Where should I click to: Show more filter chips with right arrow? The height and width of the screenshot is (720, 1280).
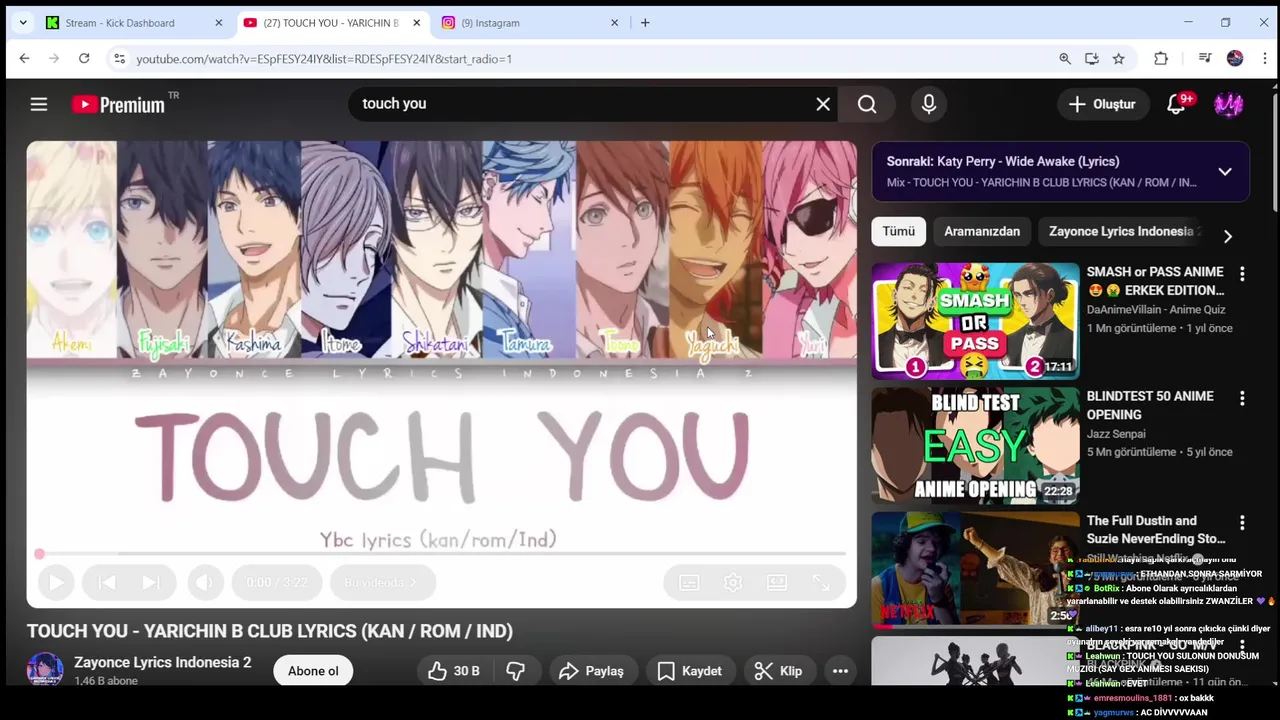tap(1228, 236)
